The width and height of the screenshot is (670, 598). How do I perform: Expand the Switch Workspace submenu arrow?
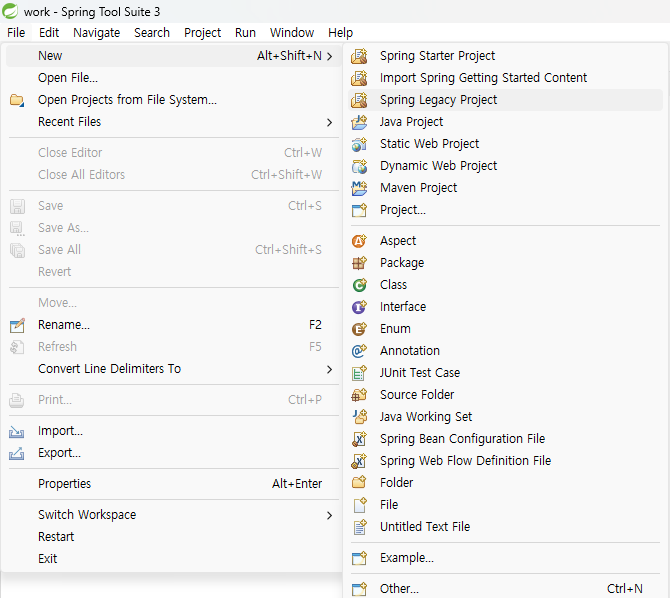tap(329, 516)
